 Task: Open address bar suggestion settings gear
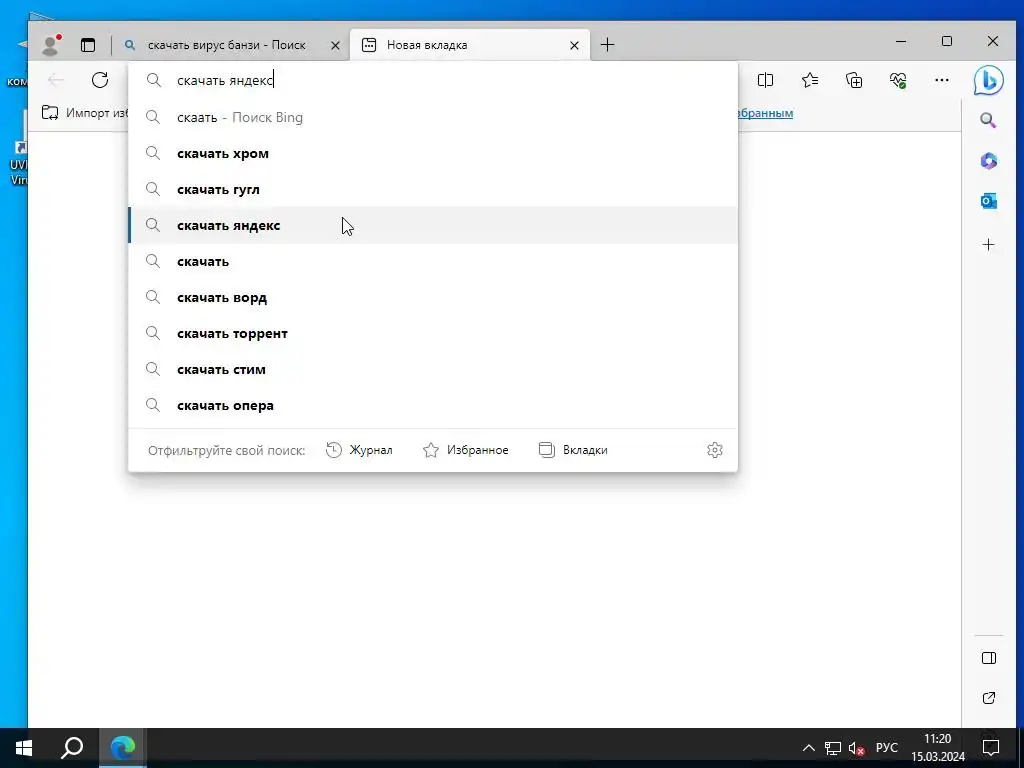click(x=714, y=450)
